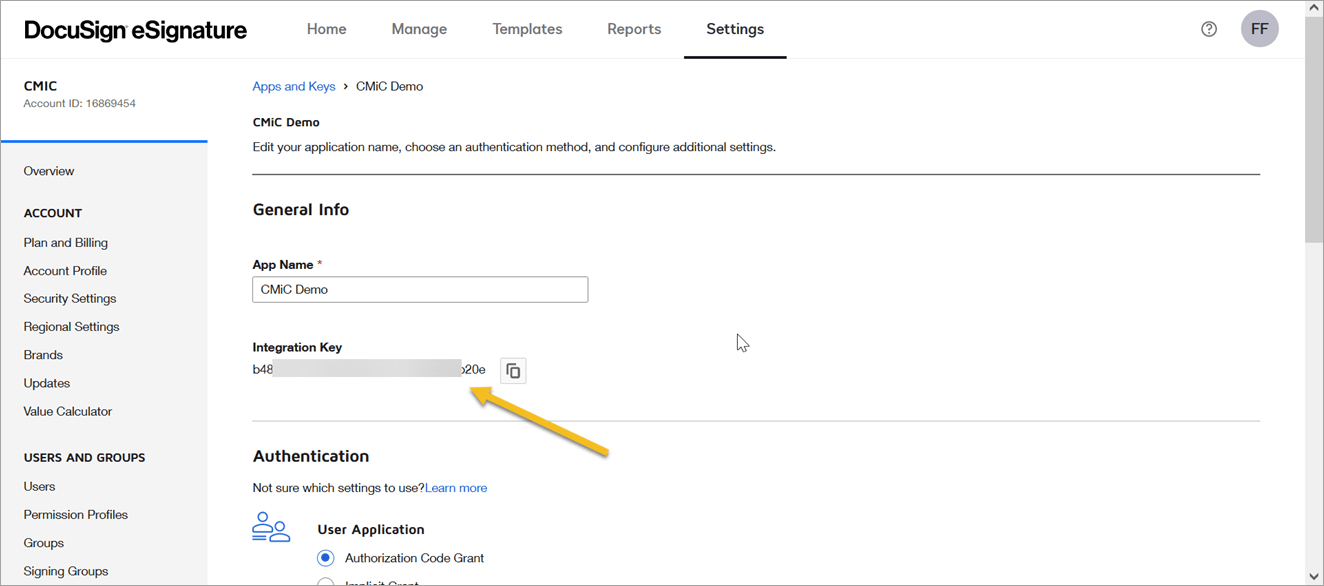Image resolution: width=1324 pixels, height=586 pixels.
Task: Open the FF user avatar menu
Action: pos(1260,29)
